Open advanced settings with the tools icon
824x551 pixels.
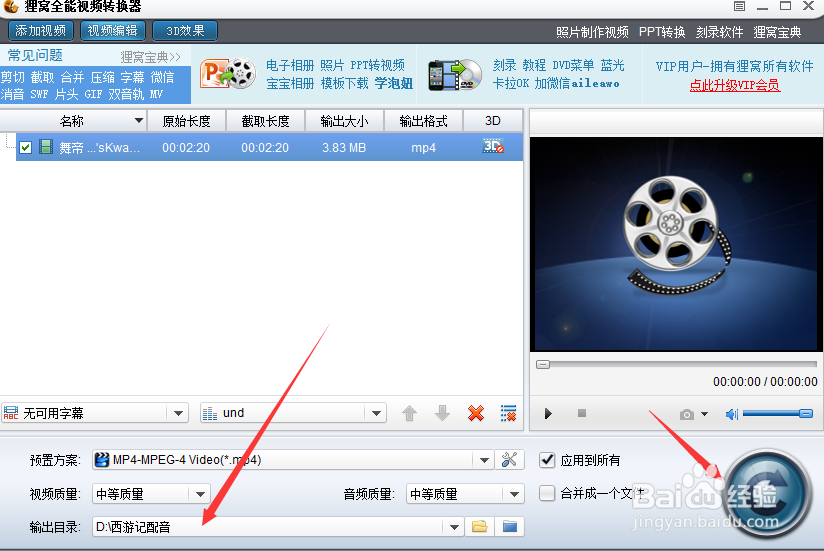509,460
